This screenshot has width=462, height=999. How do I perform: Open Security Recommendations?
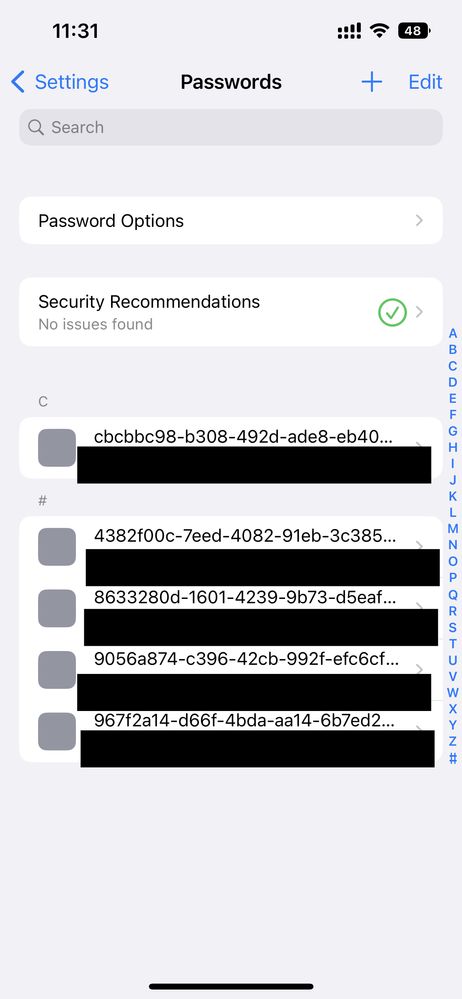pos(231,312)
